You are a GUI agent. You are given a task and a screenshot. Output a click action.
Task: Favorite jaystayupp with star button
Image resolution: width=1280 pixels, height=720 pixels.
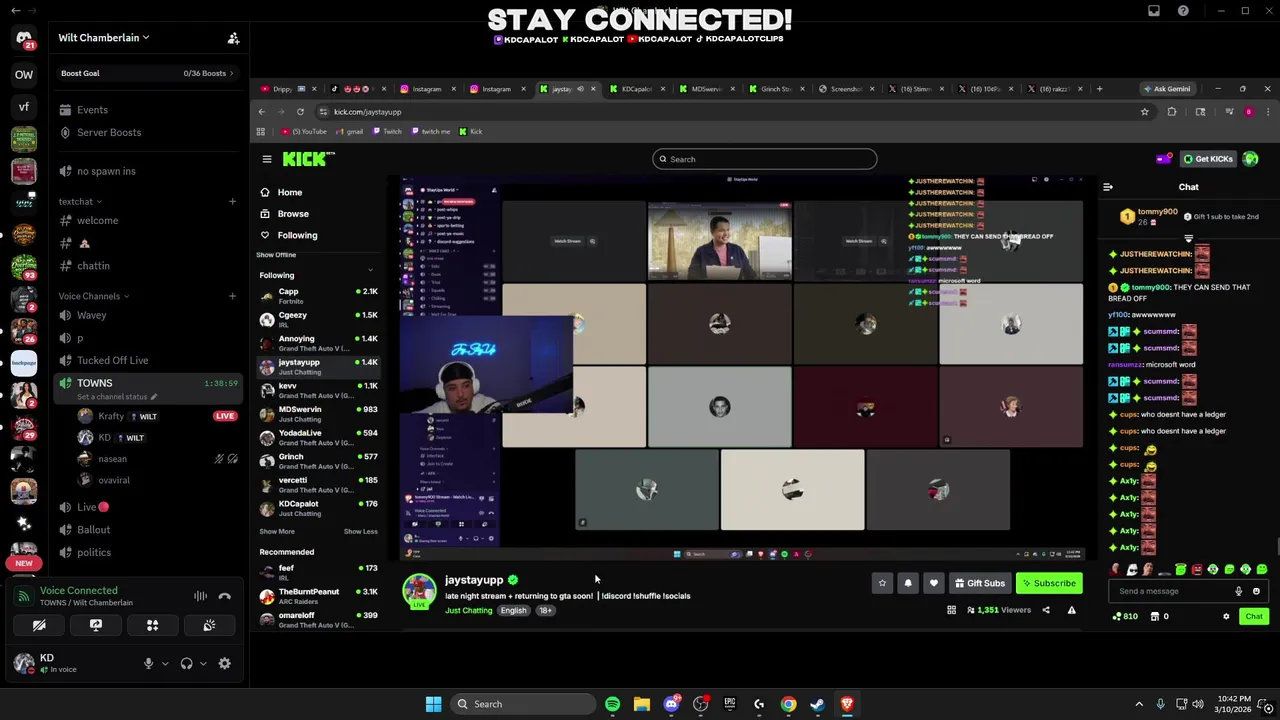882,583
